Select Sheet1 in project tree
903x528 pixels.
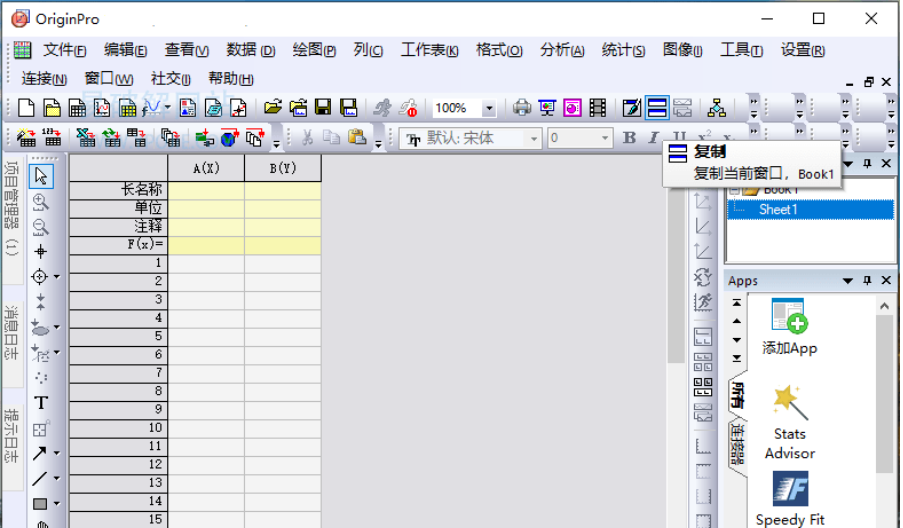(x=778, y=209)
